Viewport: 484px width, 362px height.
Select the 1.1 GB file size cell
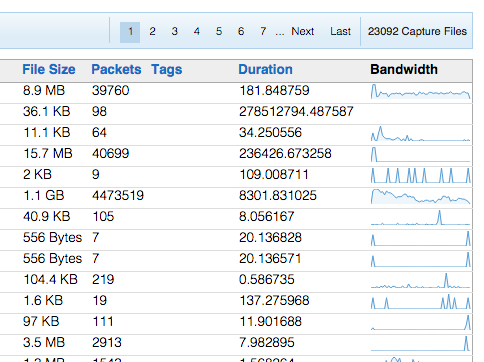coord(43,196)
